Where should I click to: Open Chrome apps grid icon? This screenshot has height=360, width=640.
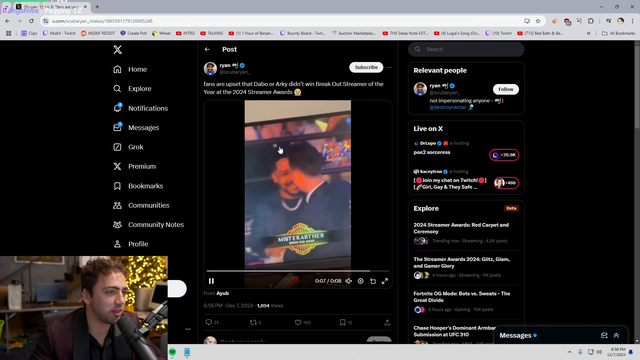9,33
